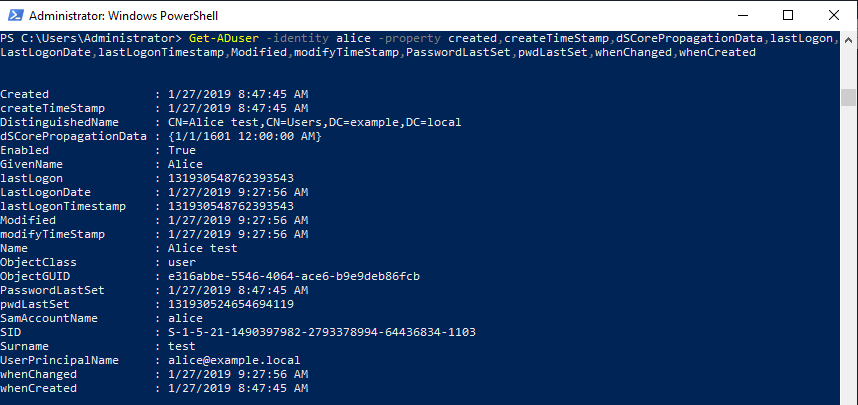Close the Administrator PowerShell window

click(833, 15)
